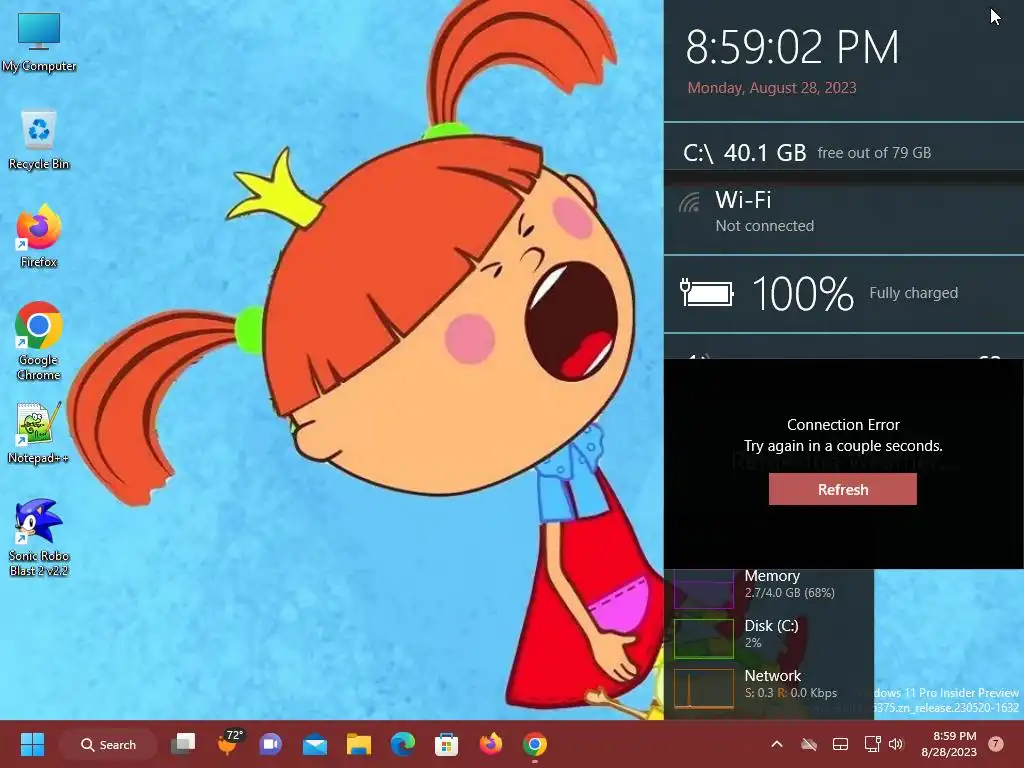Click Memory 2.7/4.0 GB (68%) text
1024x768 pixels.
(790, 584)
